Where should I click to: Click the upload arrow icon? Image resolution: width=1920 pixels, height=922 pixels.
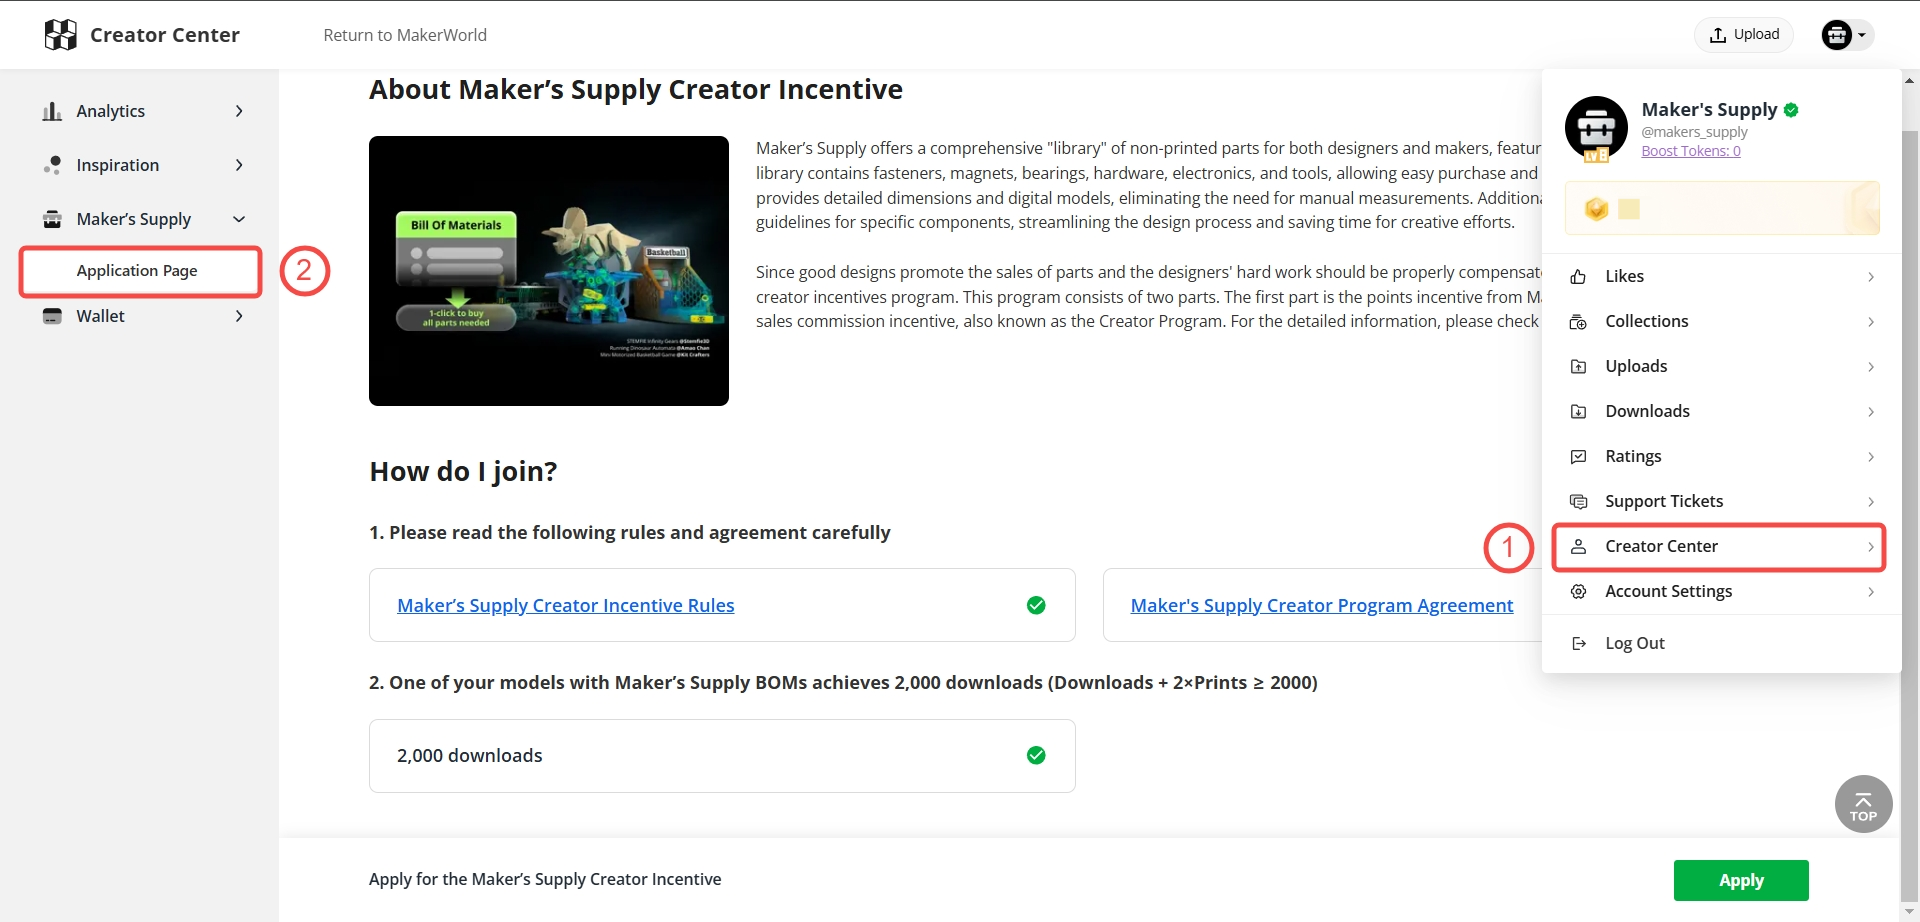tap(1718, 35)
